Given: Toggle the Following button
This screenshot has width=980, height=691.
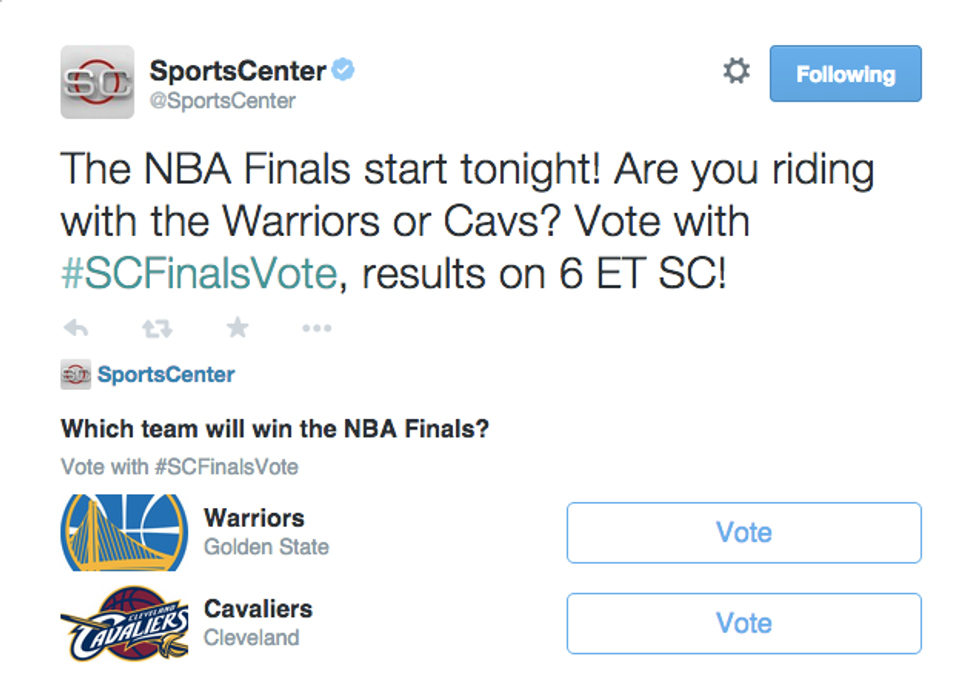Looking at the screenshot, I should [x=845, y=74].
